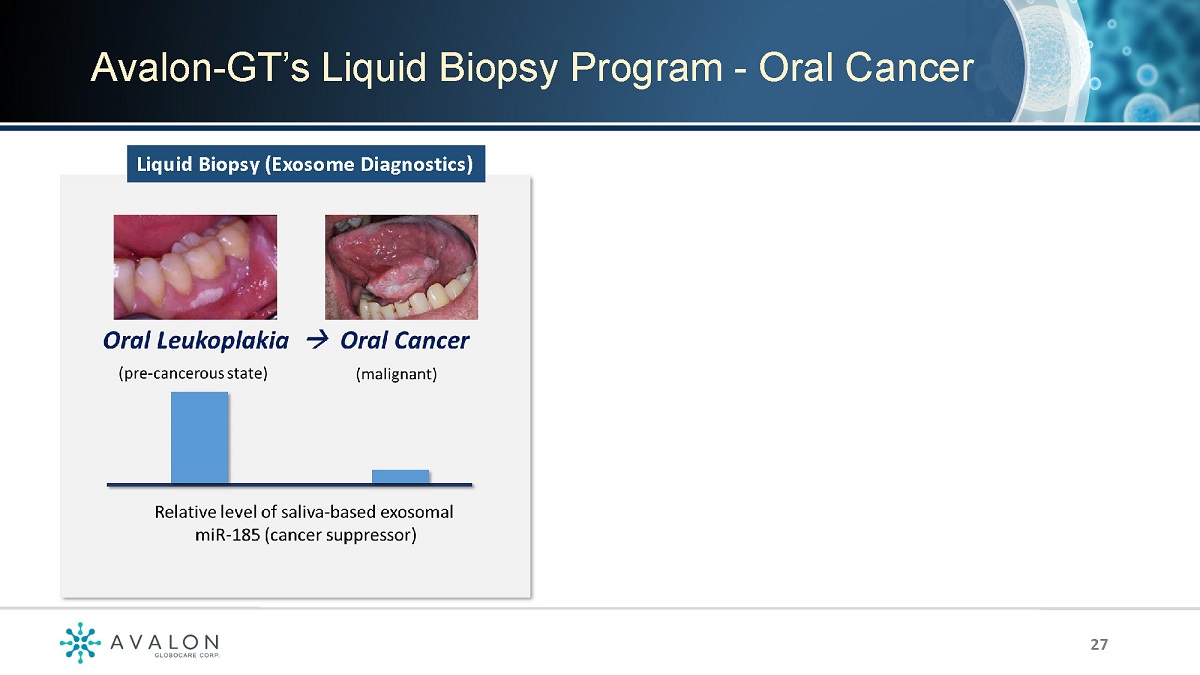1200x675 pixels.
Task: Click the Oral Cancer heading text
Action: point(404,340)
